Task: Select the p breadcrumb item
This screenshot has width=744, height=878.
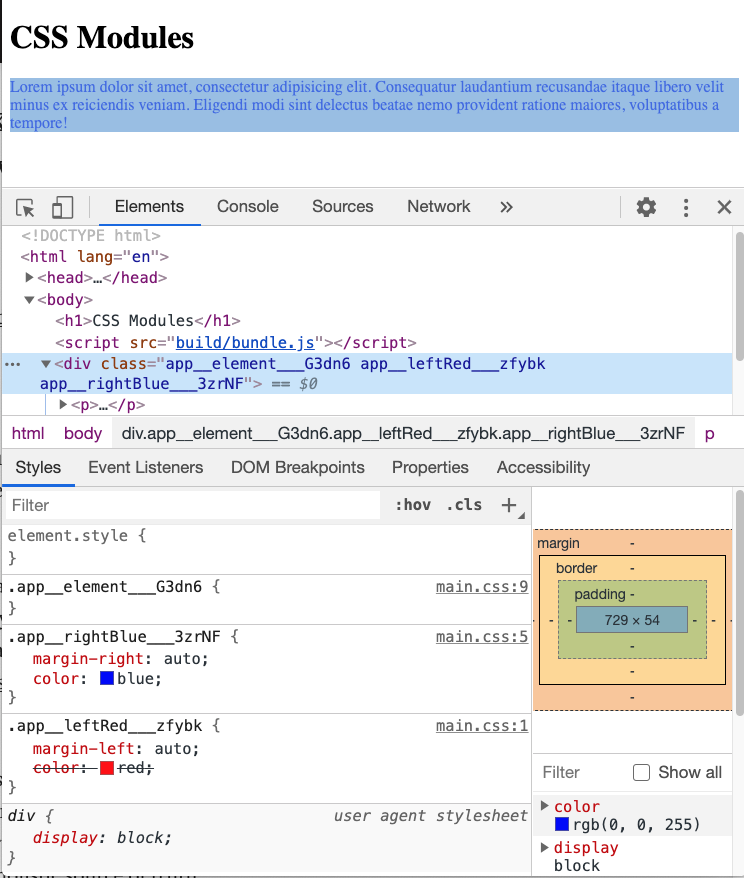Action: coord(709,433)
